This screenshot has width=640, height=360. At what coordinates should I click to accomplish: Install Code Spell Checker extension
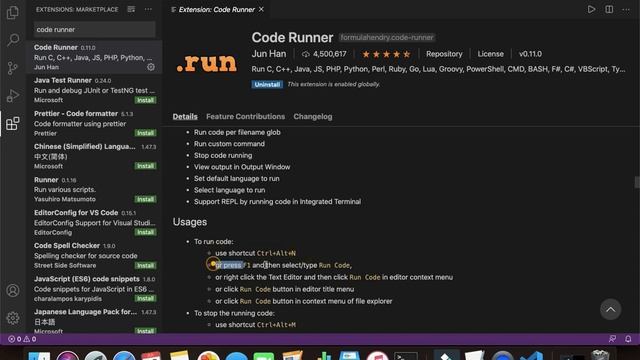(x=145, y=265)
